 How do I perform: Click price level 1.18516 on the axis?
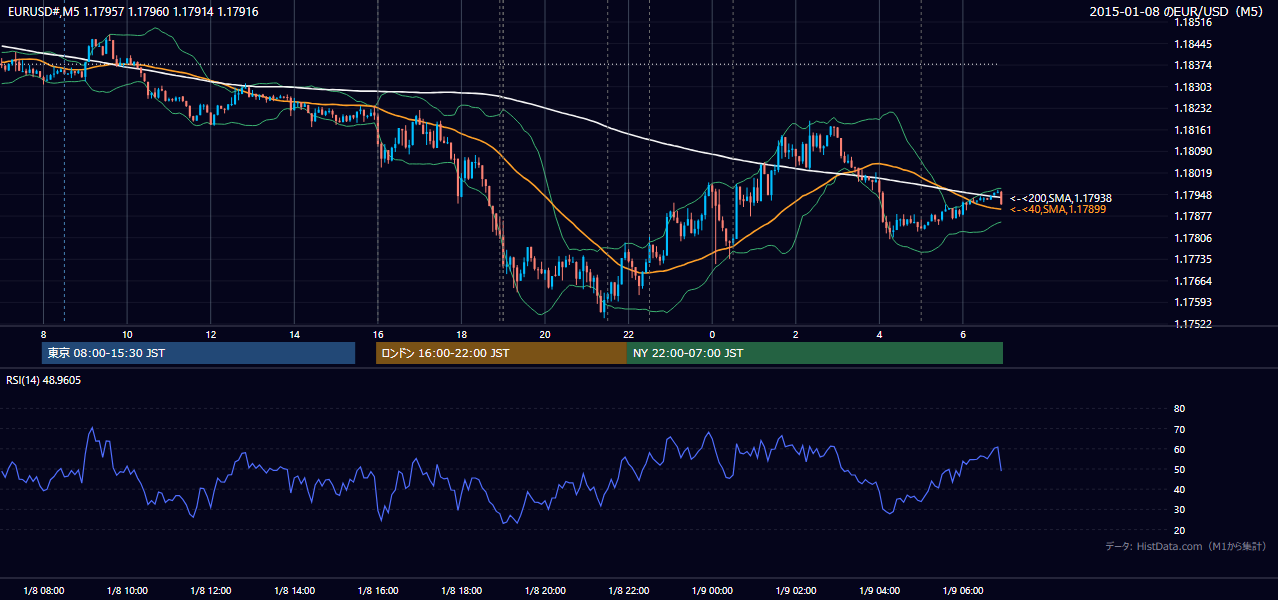pyautogui.click(x=1194, y=22)
